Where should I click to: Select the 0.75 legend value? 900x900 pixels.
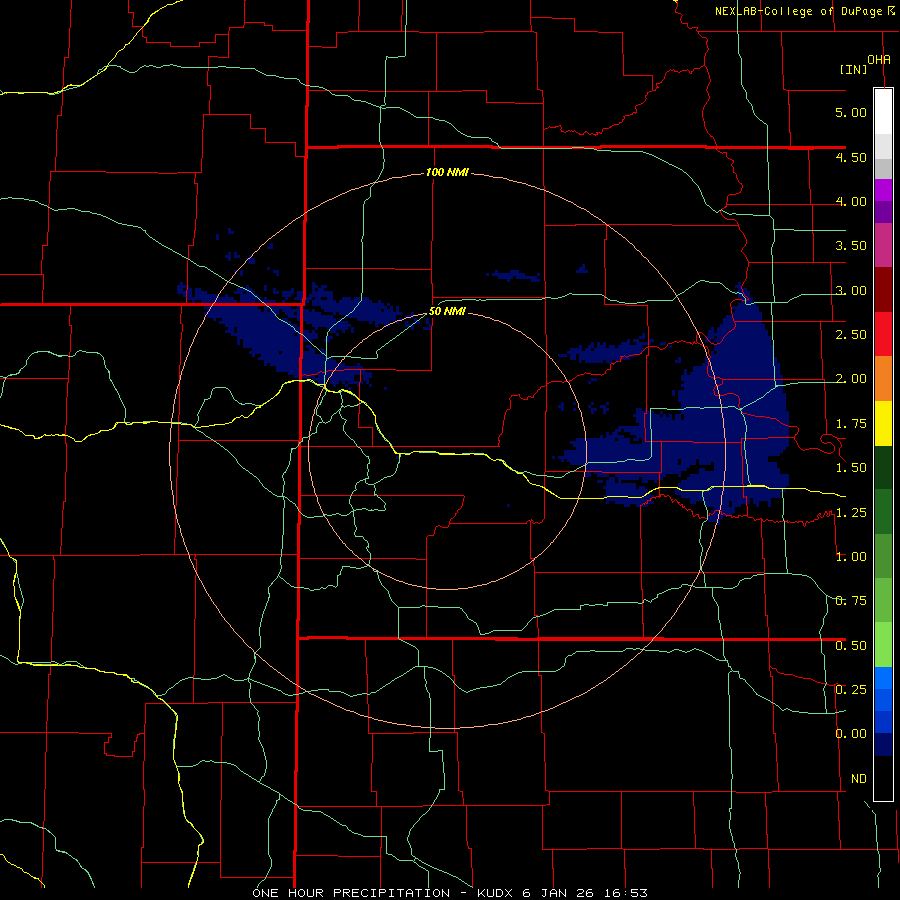click(x=851, y=601)
